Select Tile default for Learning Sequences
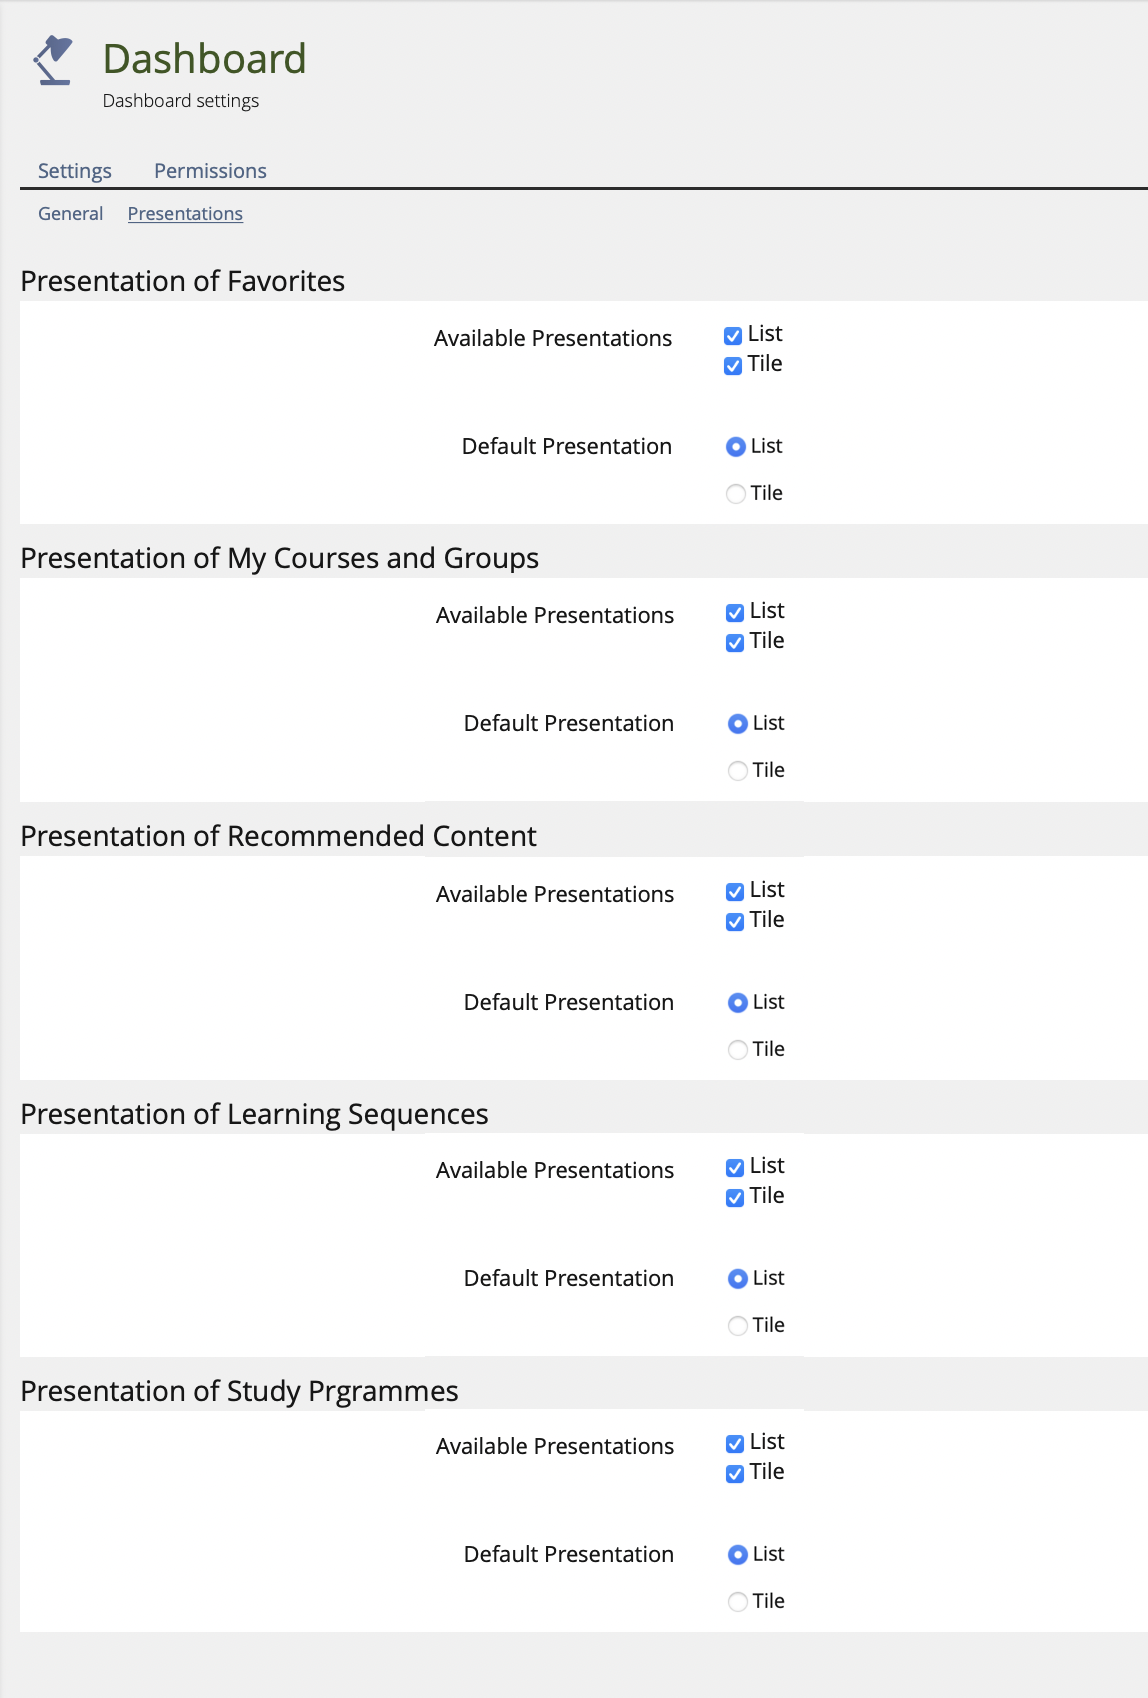The image size is (1148, 1698). [x=738, y=1326]
